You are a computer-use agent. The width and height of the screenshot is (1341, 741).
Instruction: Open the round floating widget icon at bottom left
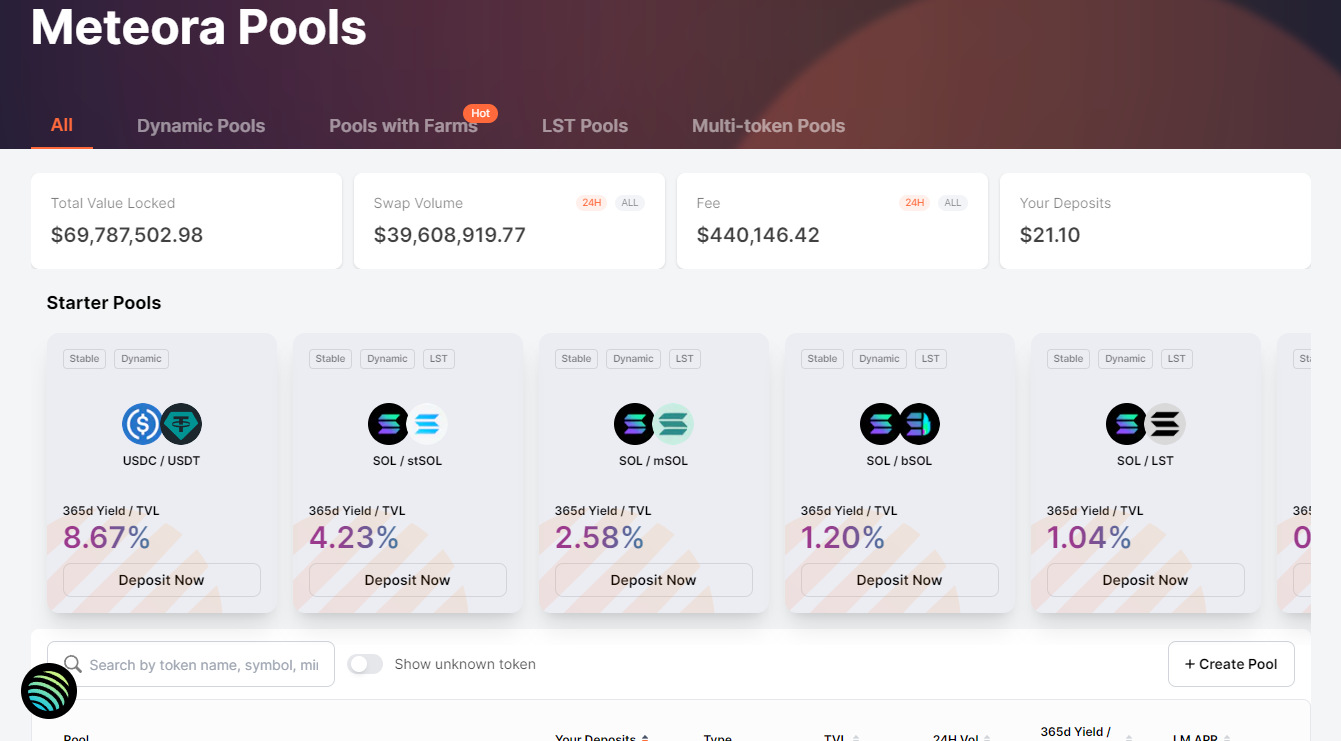(49, 691)
